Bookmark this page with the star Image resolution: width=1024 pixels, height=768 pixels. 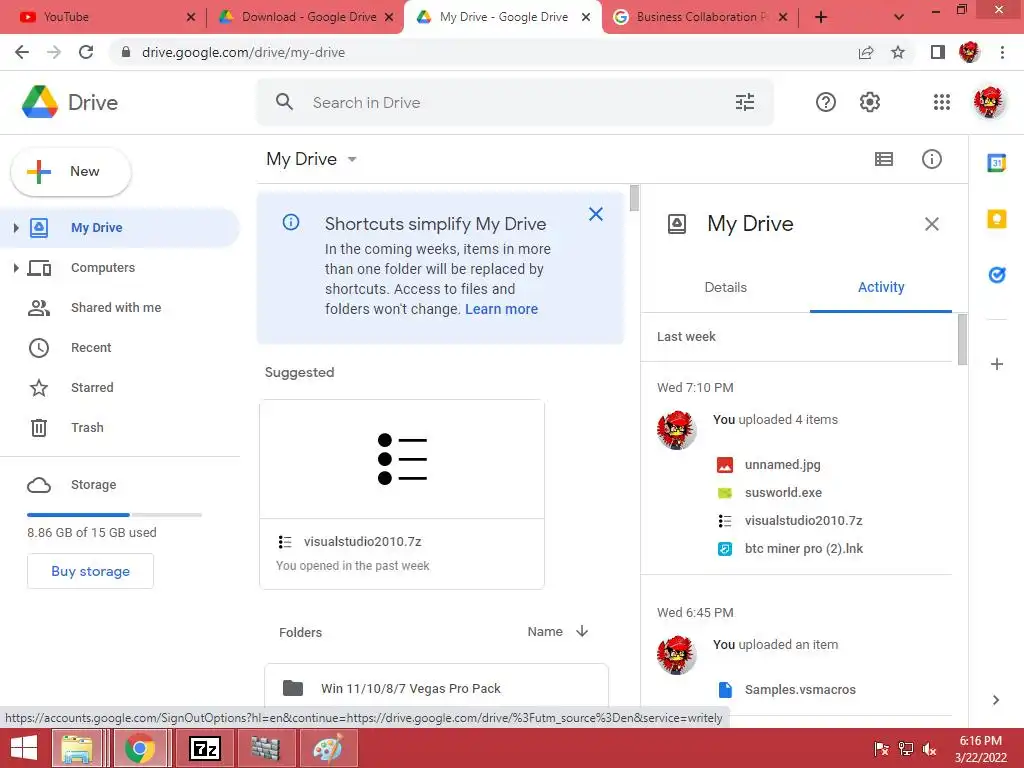[898, 52]
